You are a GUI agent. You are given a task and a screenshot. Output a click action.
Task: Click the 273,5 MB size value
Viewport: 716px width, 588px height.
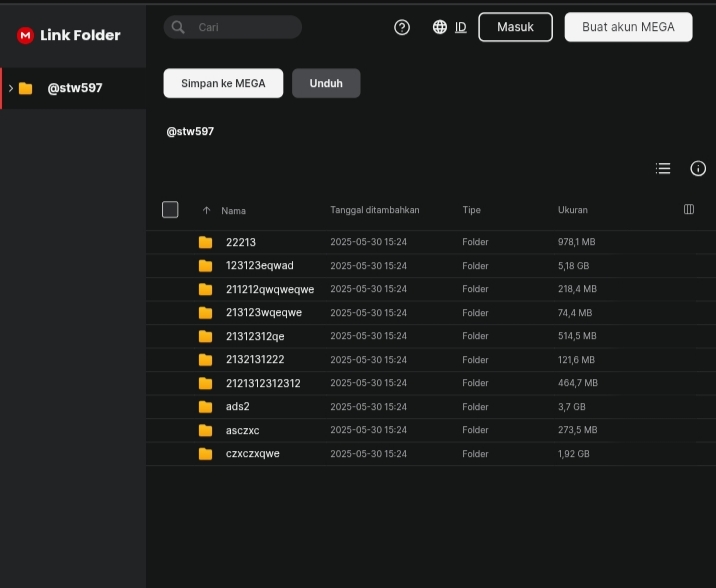(578, 430)
